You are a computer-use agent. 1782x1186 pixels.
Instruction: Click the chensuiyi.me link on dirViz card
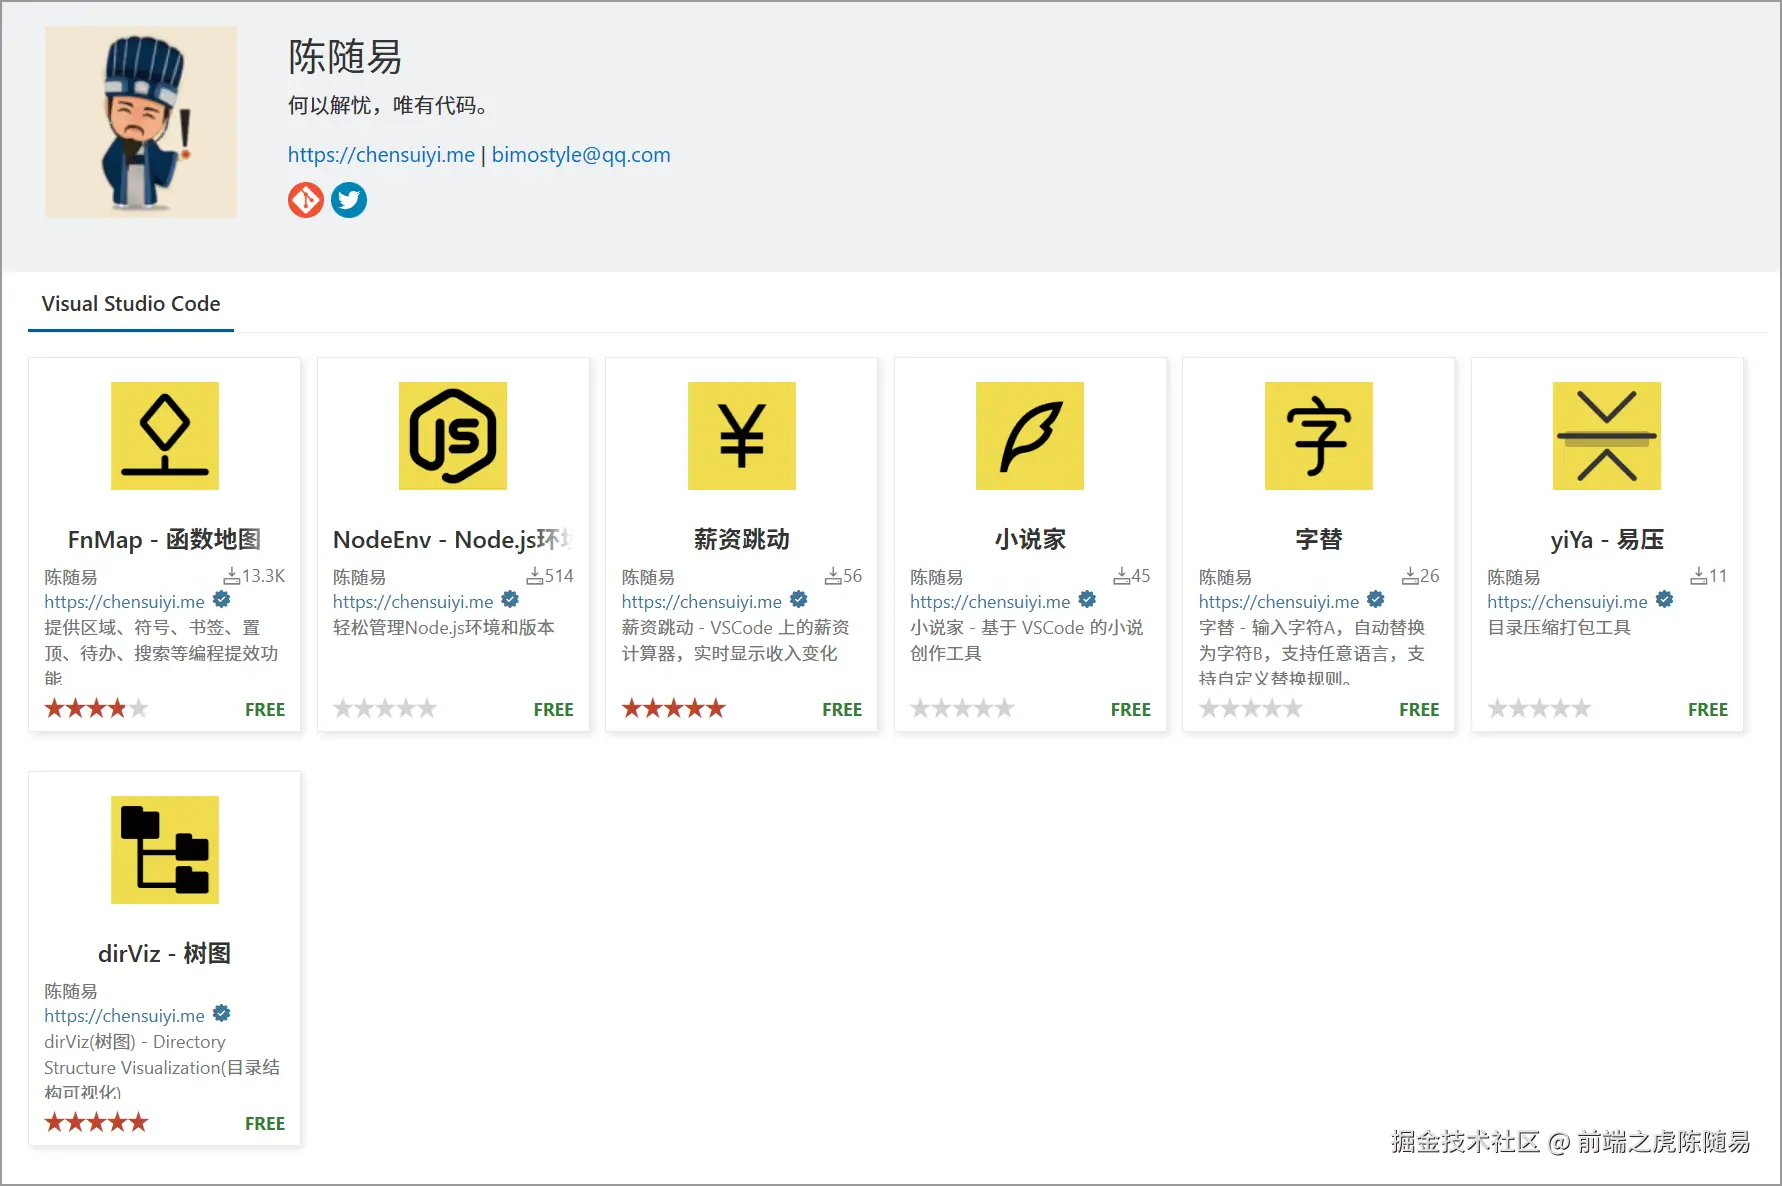(124, 1016)
